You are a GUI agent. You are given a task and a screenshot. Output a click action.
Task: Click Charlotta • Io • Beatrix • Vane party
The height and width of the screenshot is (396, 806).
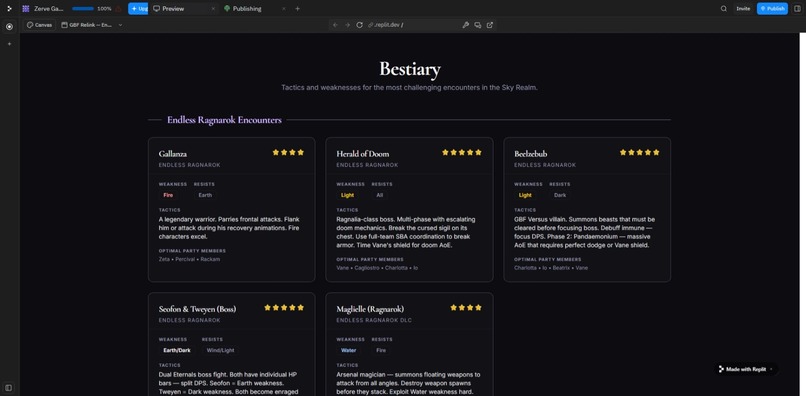[551, 268]
